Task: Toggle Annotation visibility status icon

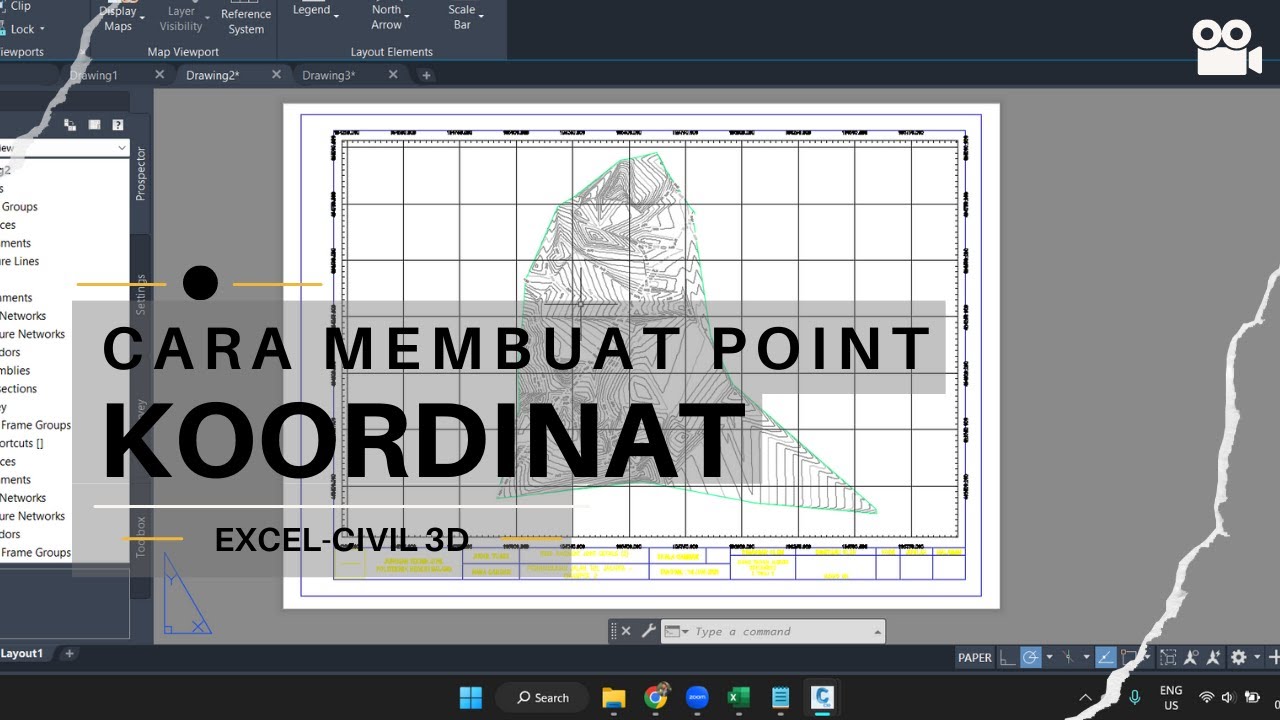Action: [x=1191, y=657]
